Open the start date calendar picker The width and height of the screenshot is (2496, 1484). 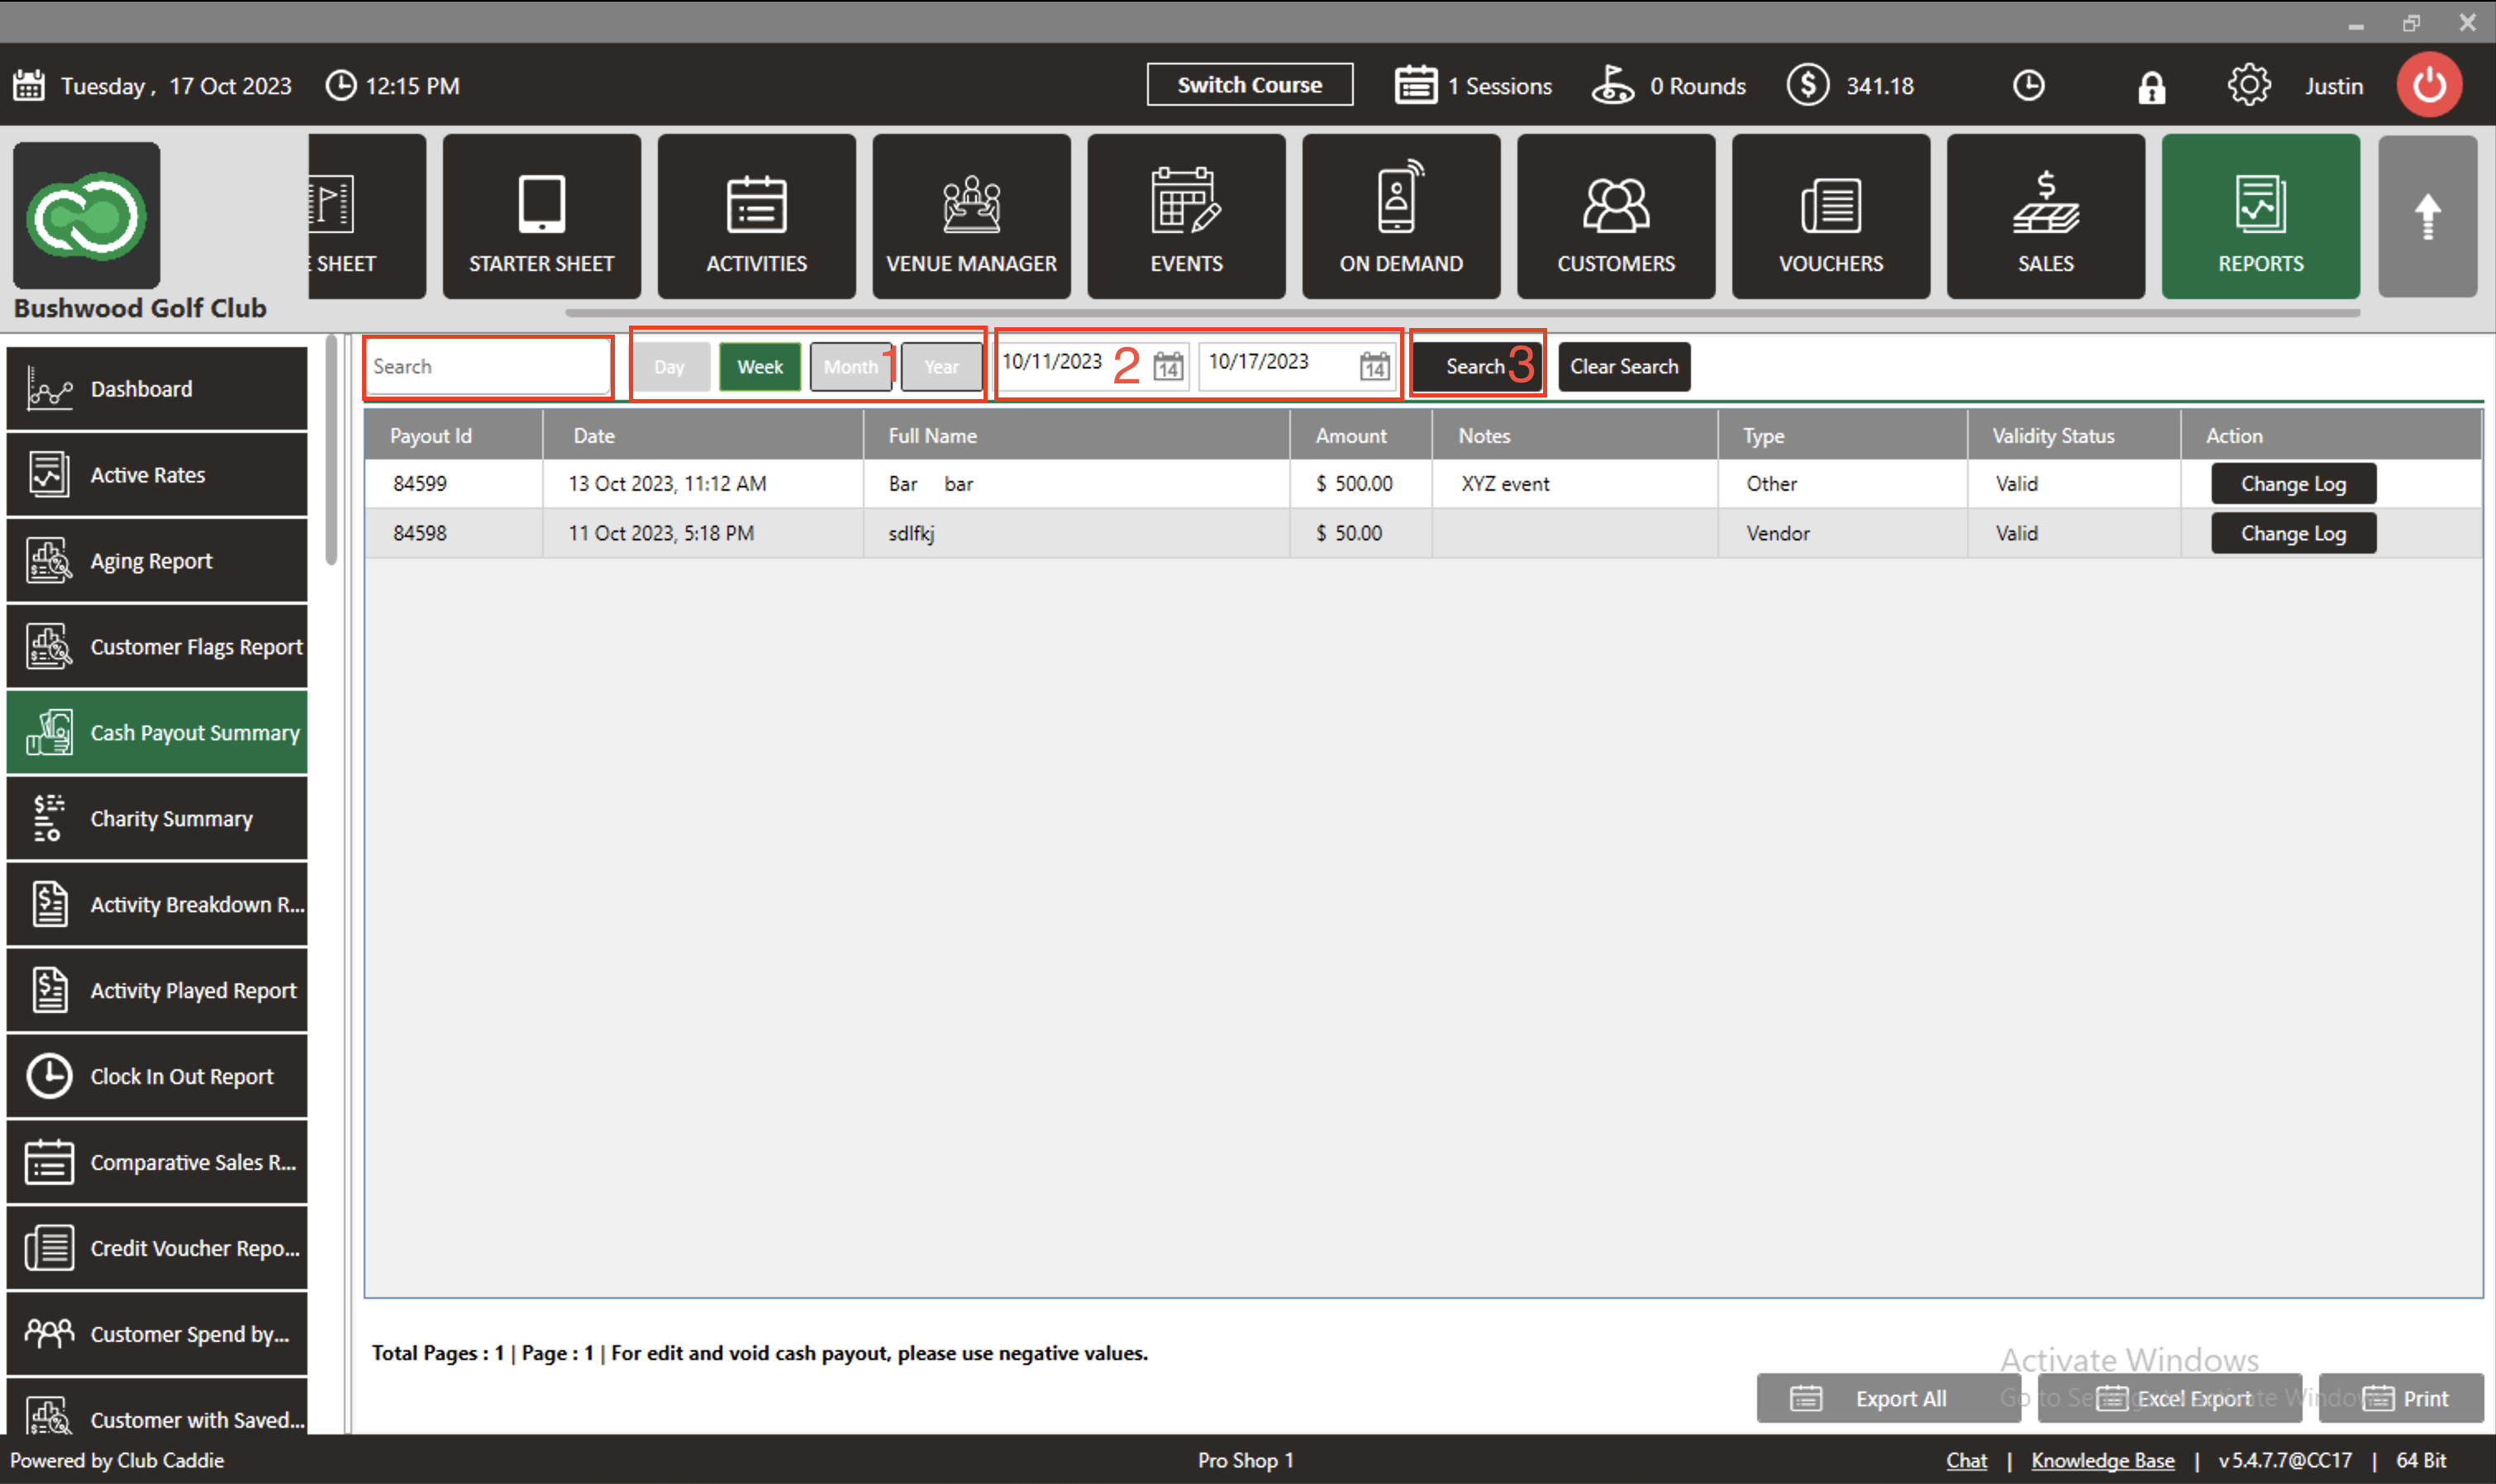pyautogui.click(x=1167, y=366)
